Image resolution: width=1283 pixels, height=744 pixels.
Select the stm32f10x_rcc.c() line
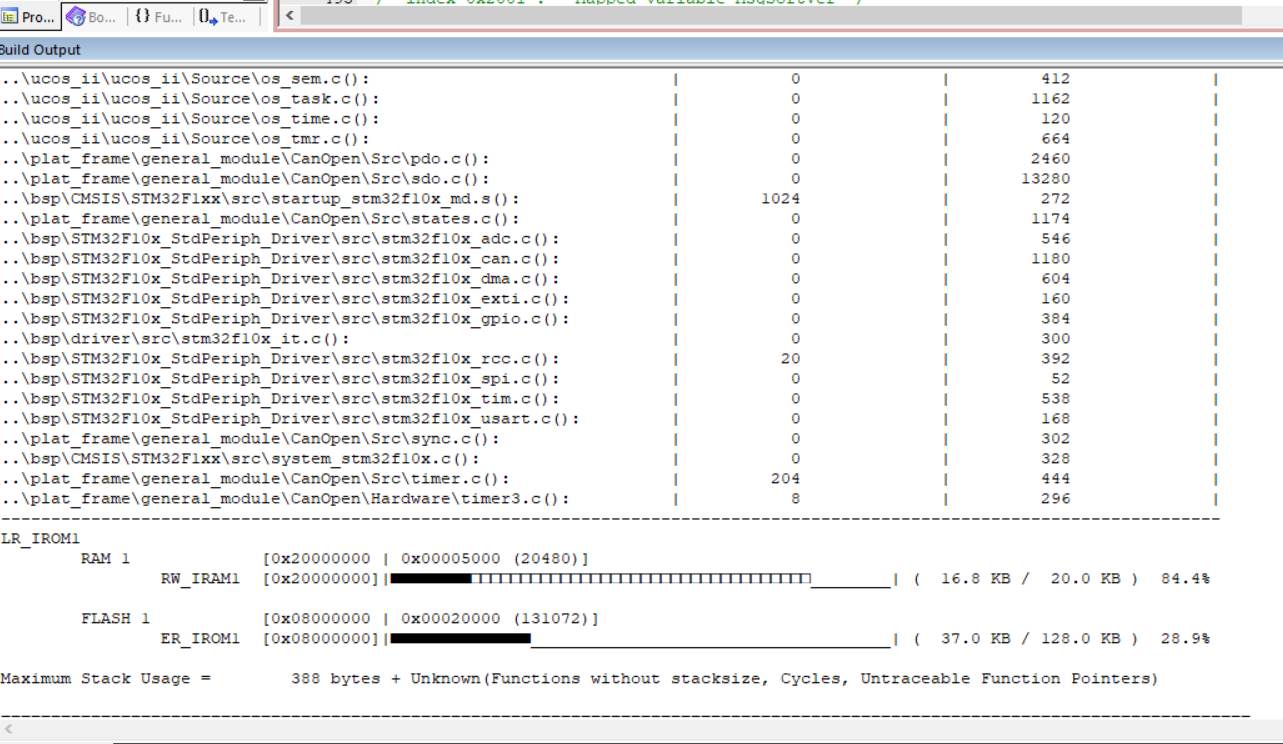click(x=608, y=358)
